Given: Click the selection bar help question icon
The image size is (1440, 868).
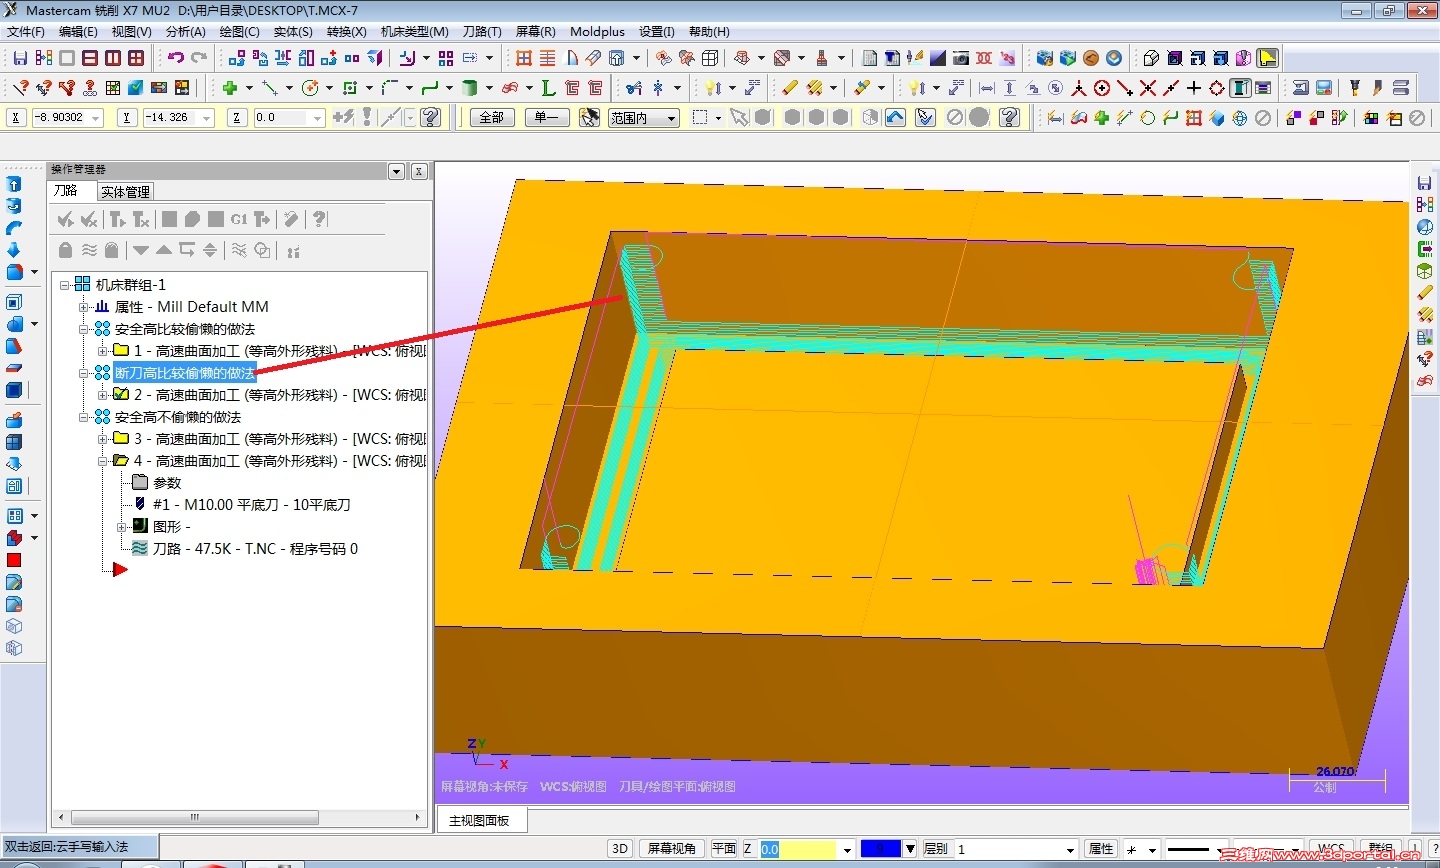Looking at the screenshot, I should [x=1010, y=118].
